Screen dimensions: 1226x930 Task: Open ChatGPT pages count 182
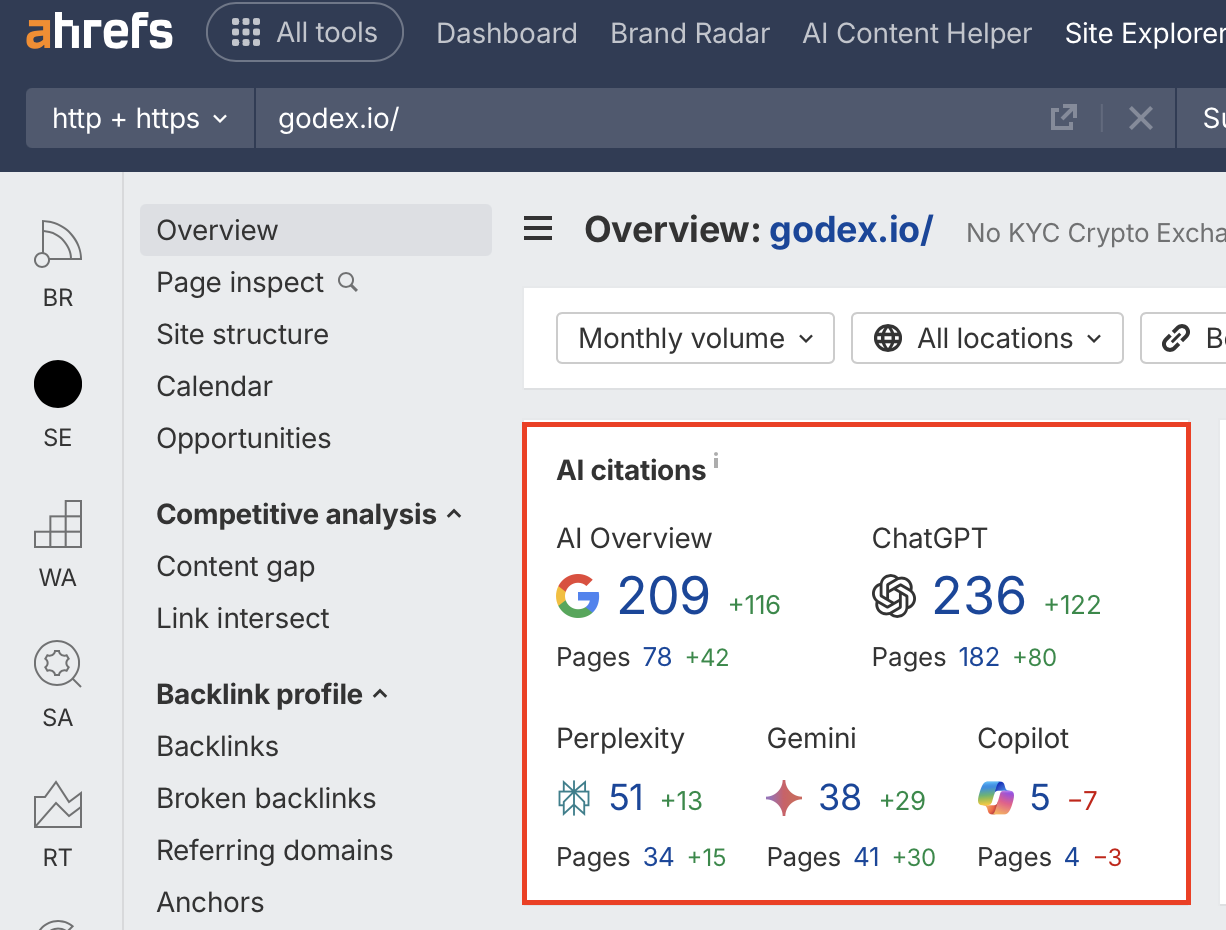coord(979,657)
